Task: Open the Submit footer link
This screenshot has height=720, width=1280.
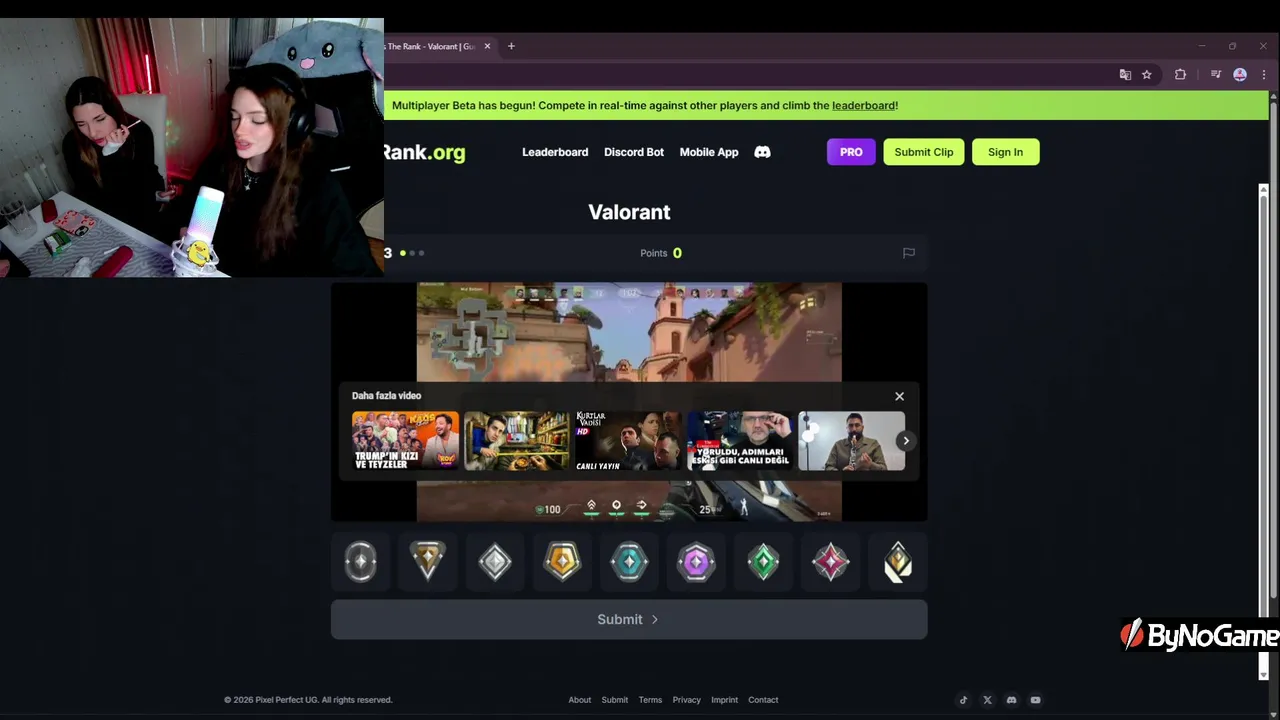Action: [x=615, y=700]
